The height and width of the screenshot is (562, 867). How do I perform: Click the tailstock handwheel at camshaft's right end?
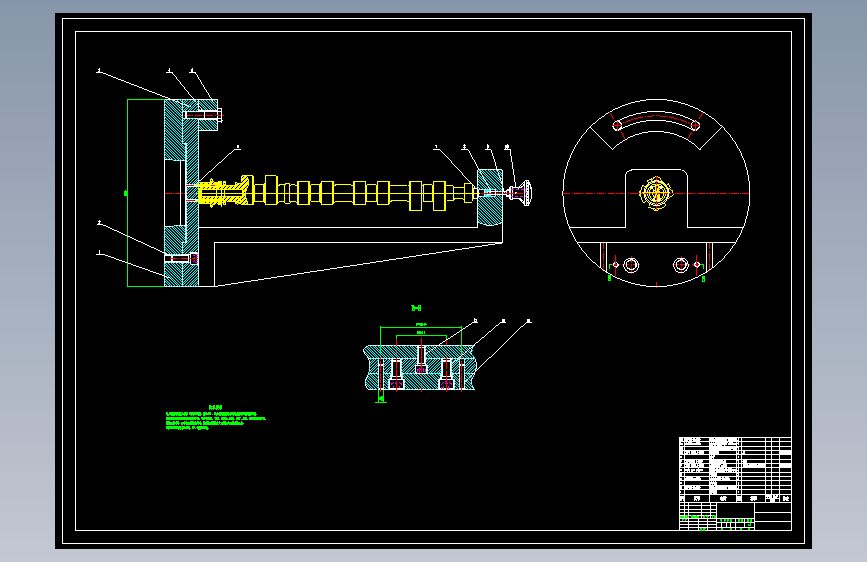(x=520, y=192)
